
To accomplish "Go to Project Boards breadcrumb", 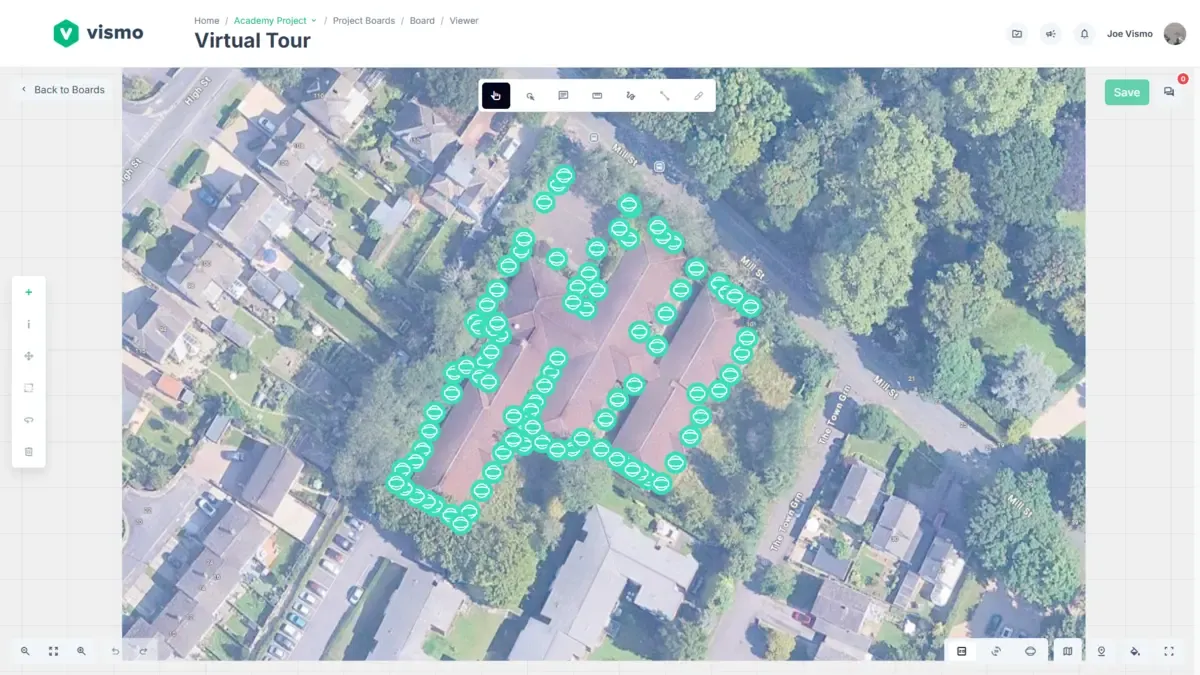I will click(363, 20).
